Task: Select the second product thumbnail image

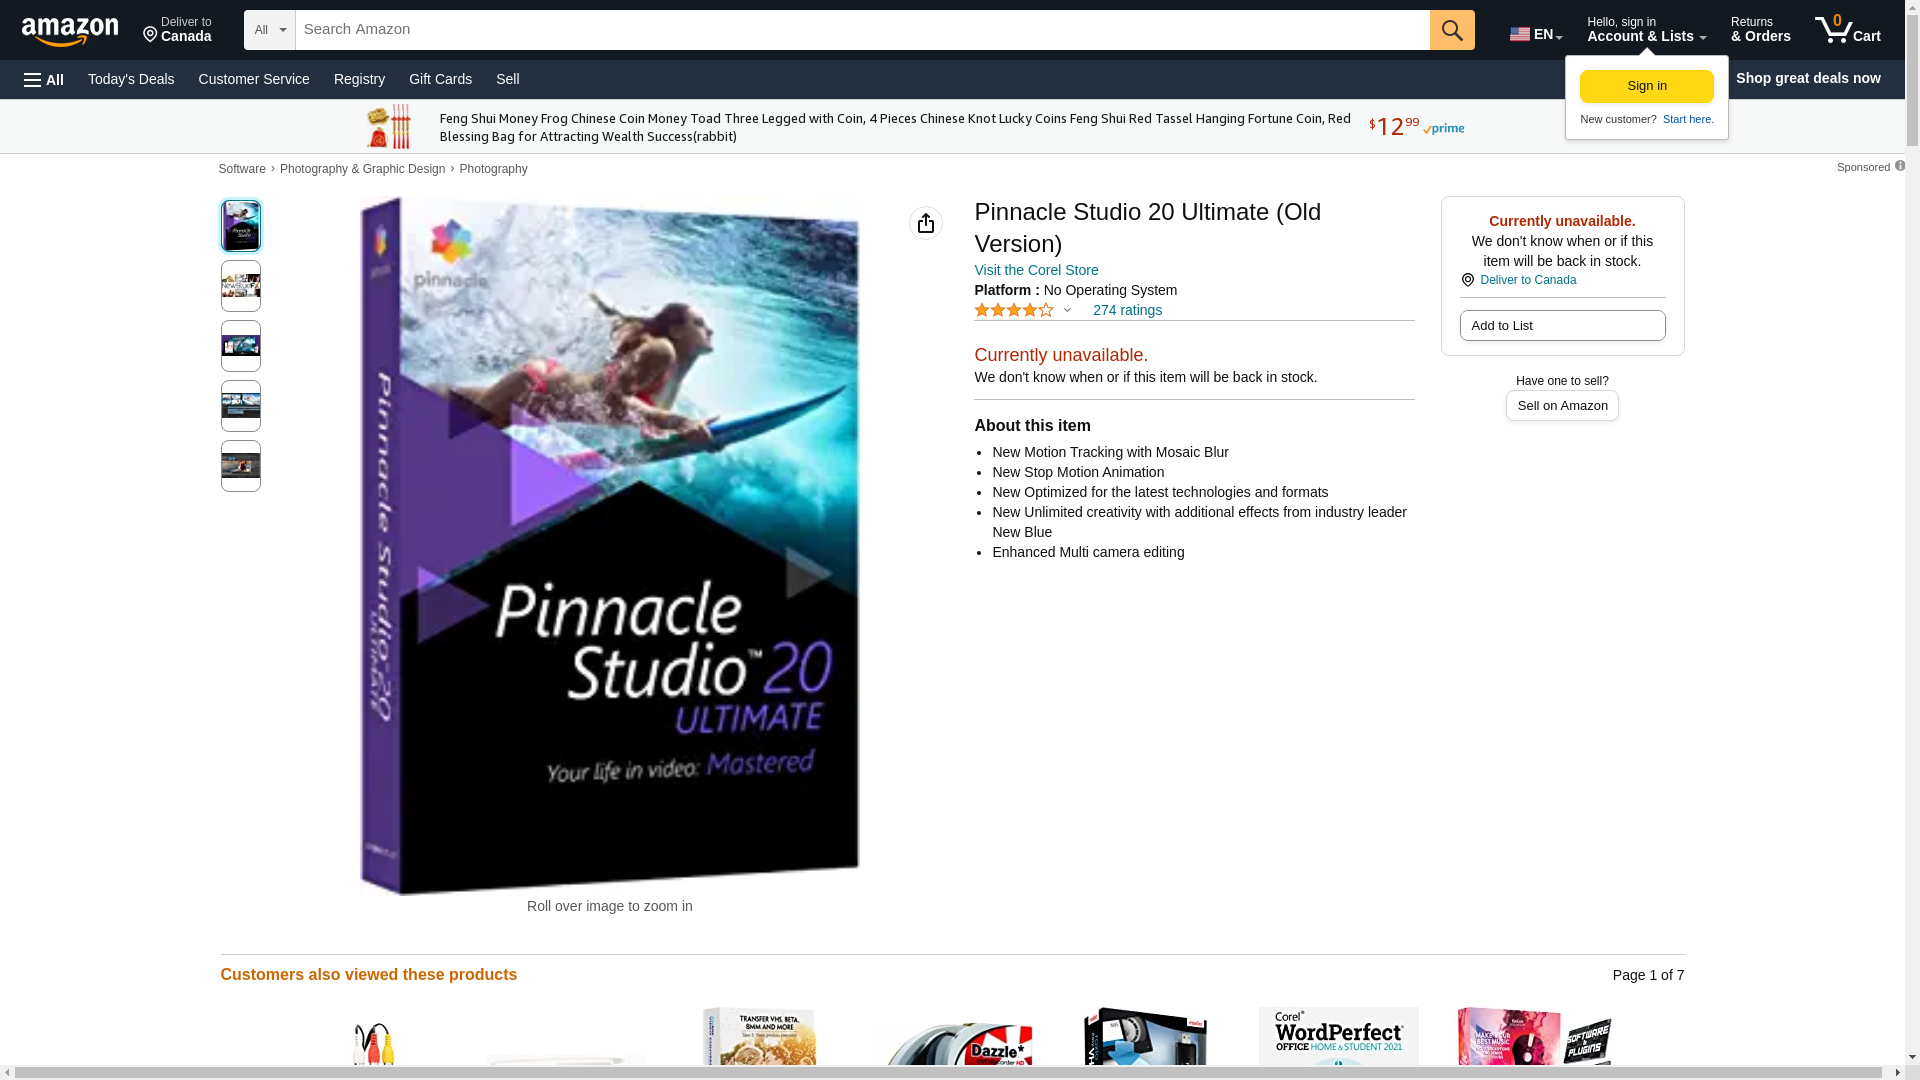Action: [240, 286]
